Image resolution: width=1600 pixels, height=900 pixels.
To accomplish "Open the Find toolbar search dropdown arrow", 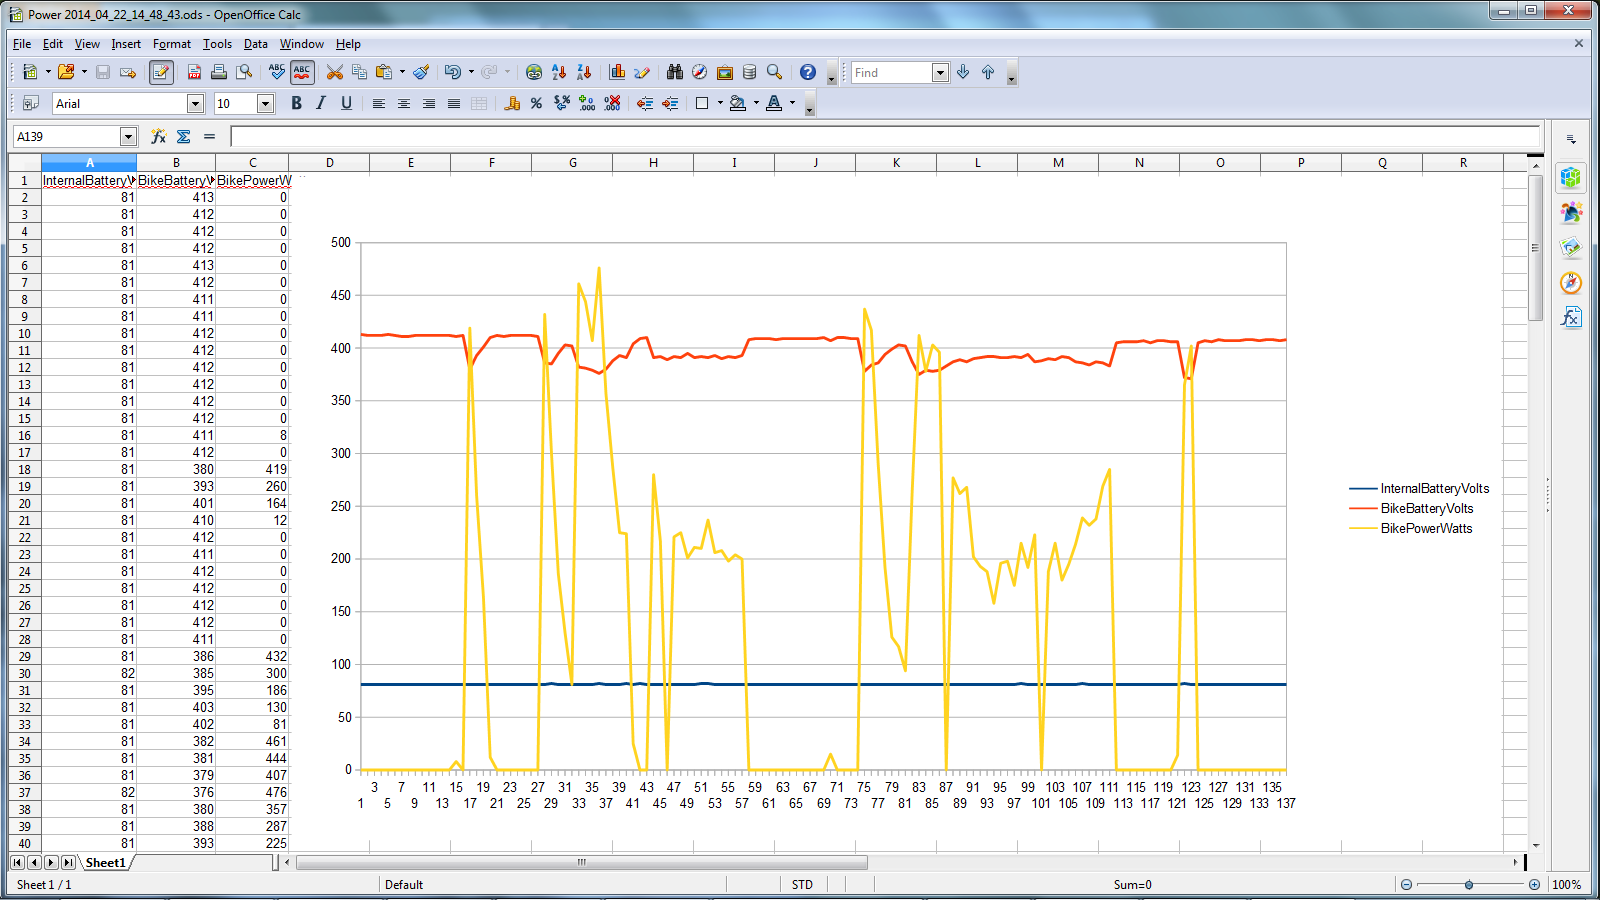I will 940,72.
